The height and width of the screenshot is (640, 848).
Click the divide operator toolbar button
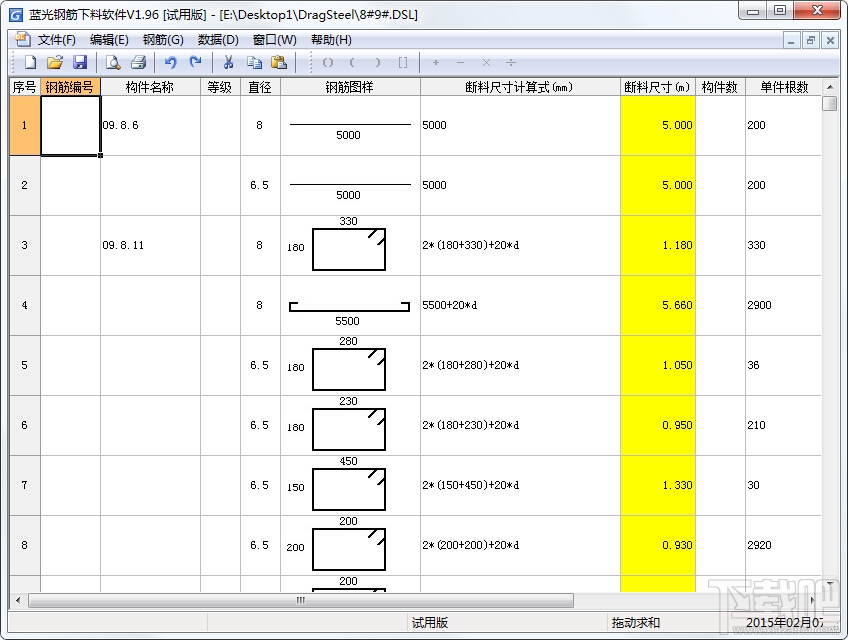[511, 63]
